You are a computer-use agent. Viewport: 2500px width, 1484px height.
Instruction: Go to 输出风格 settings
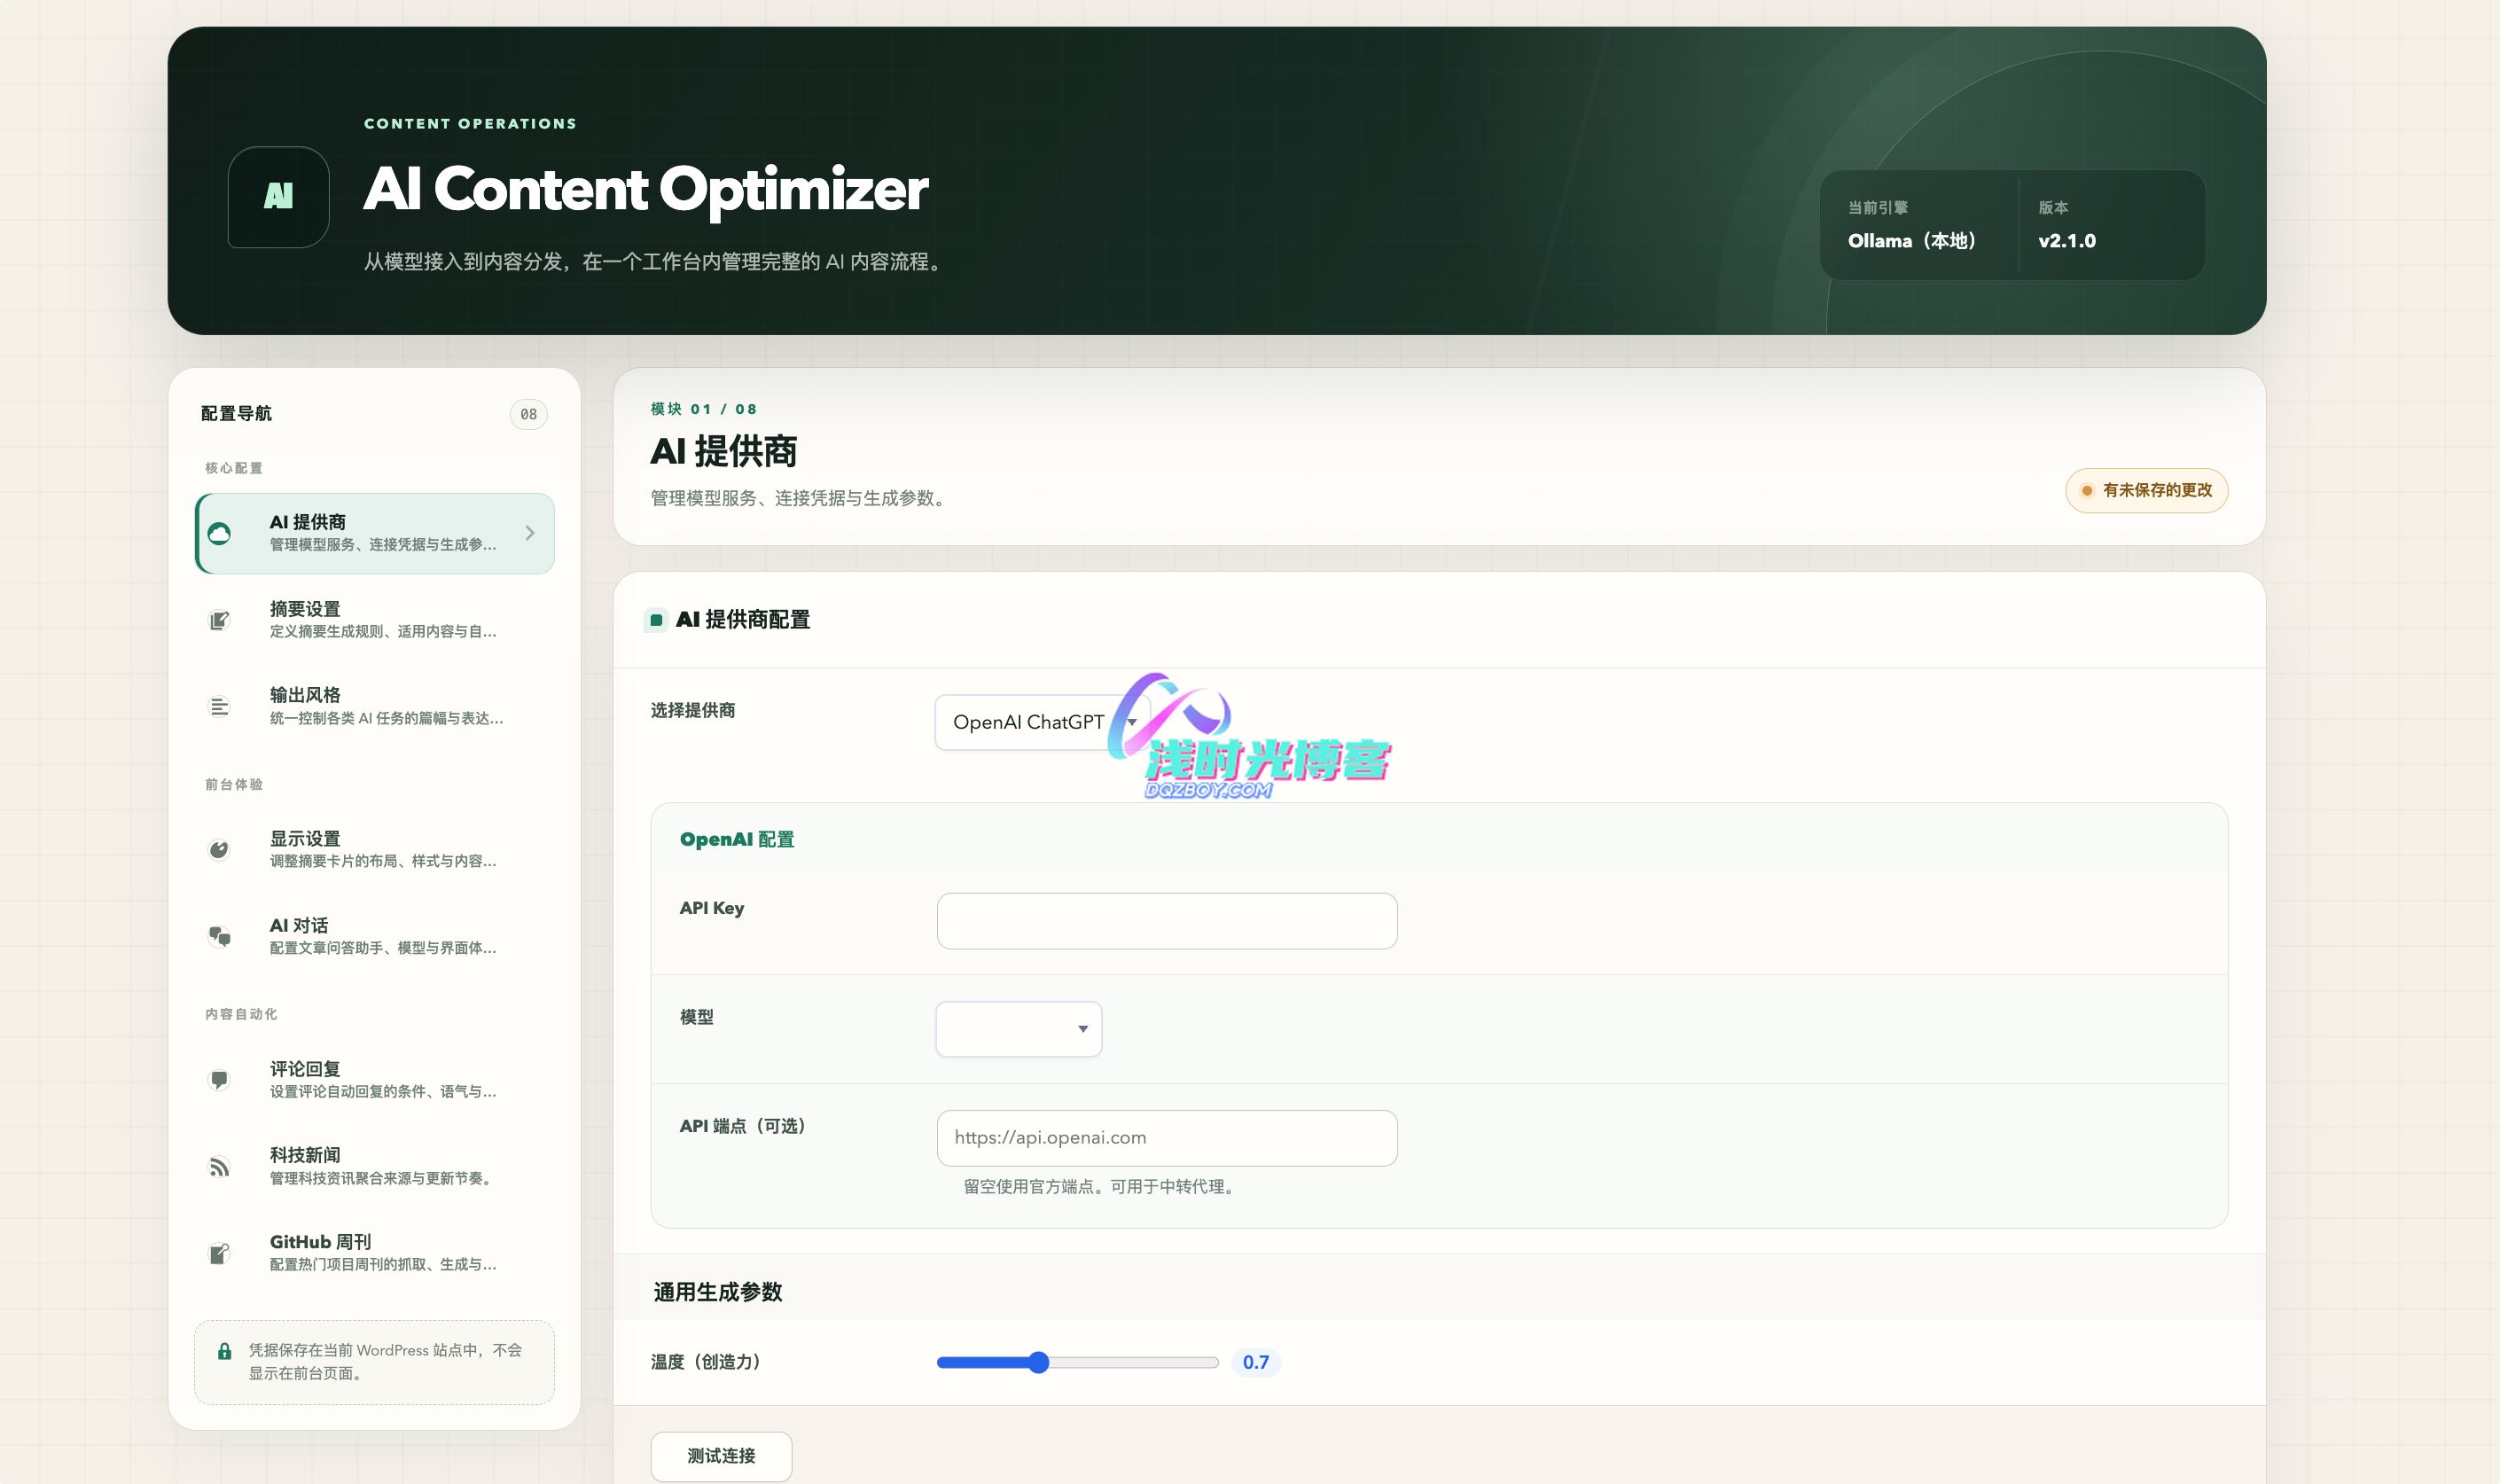[375, 707]
